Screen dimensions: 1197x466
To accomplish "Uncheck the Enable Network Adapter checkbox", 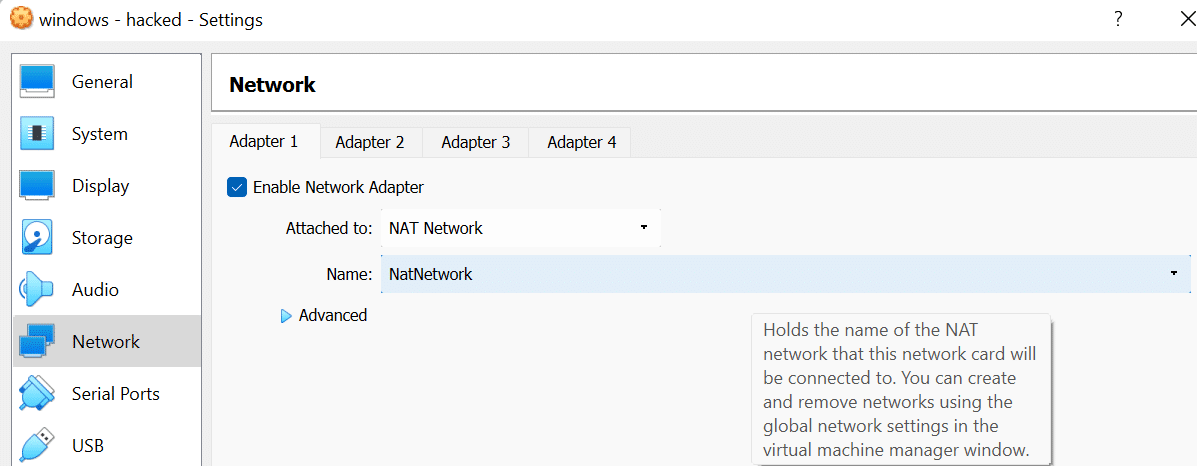I will tap(237, 187).
